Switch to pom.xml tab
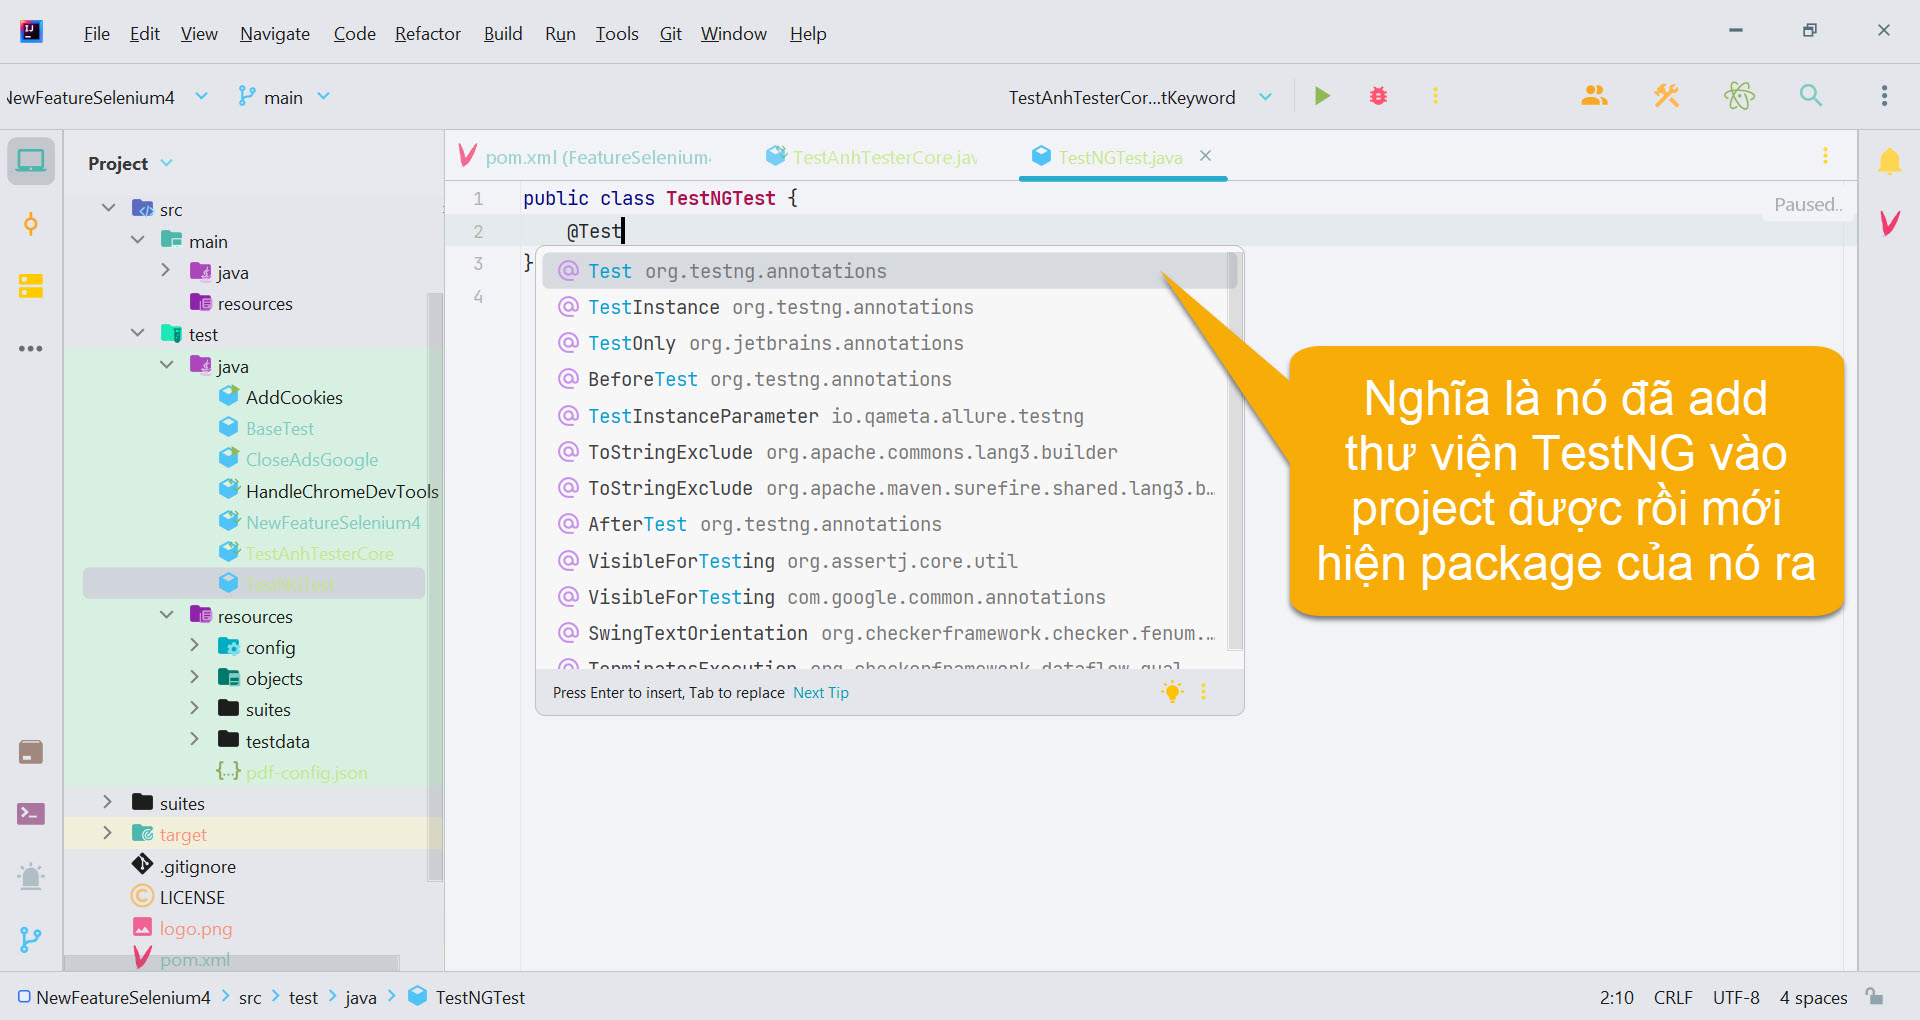Image resolution: width=1920 pixels, height=1020 pixels. click(585, 157)
